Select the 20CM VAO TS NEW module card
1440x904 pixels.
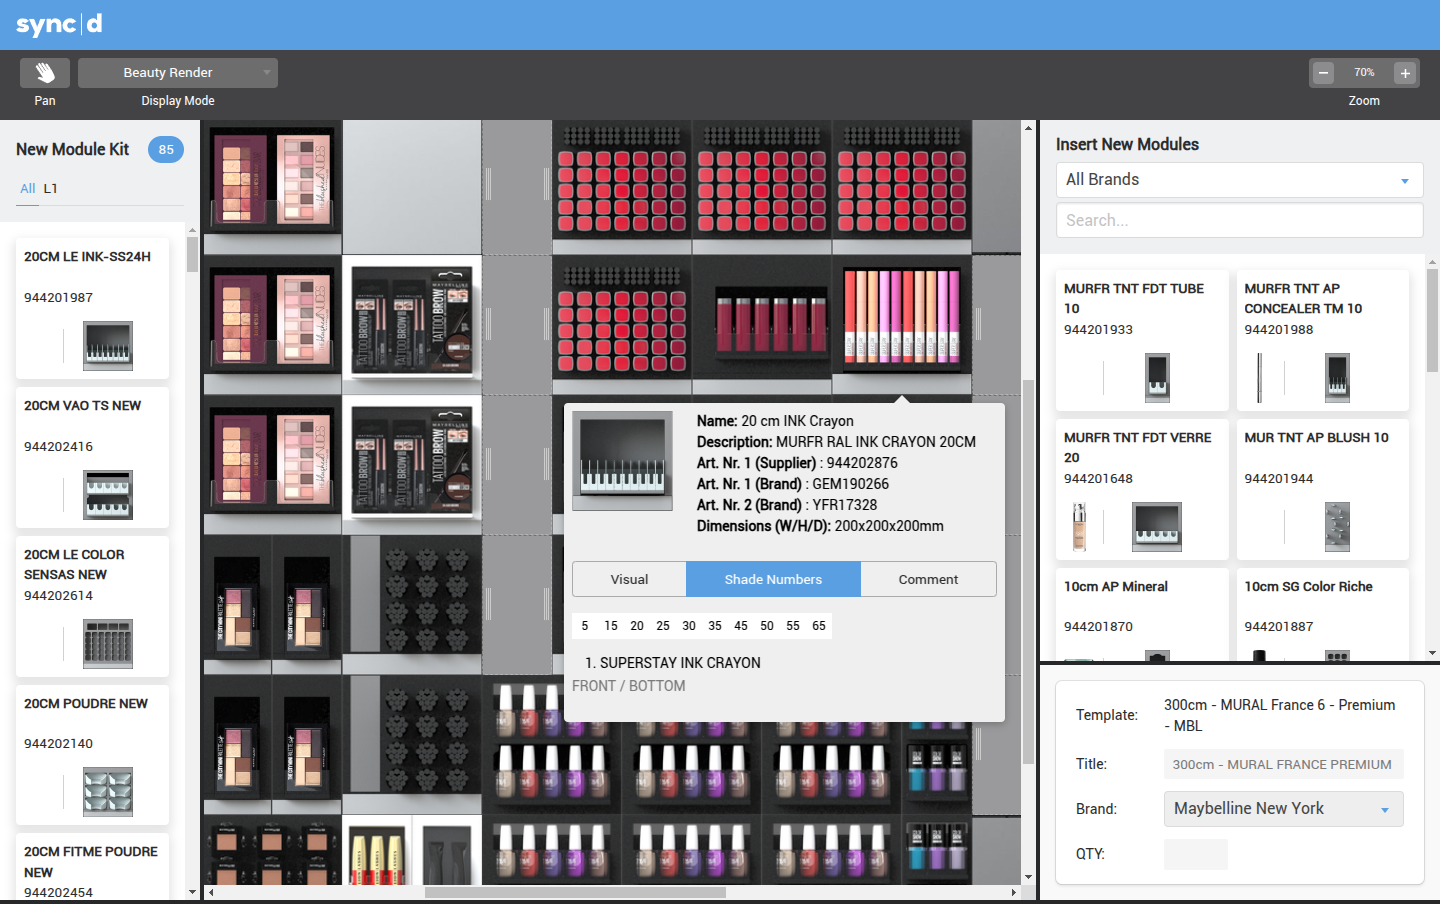click(92, 458)
